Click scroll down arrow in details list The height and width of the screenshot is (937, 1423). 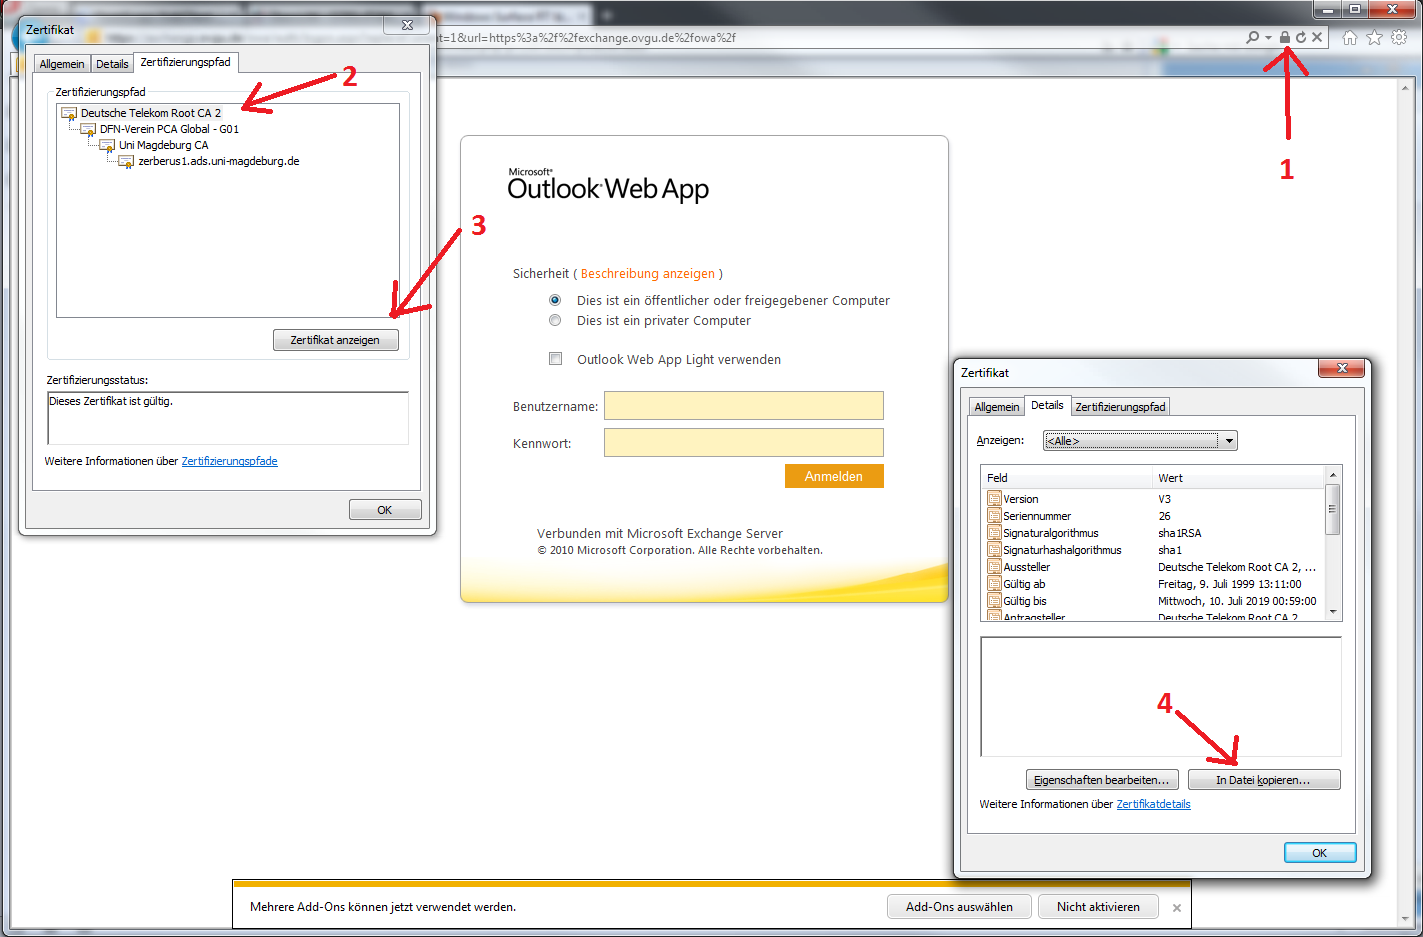coord(1332,613)
